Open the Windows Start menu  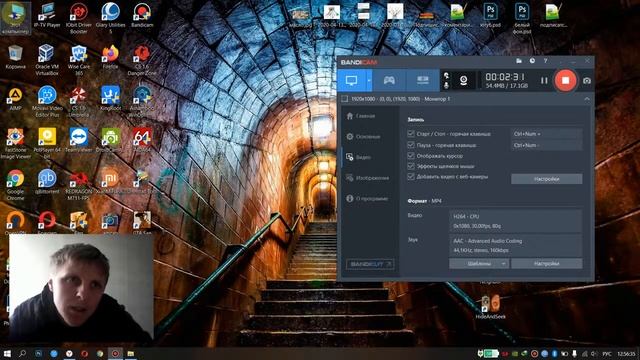(7, 353)
